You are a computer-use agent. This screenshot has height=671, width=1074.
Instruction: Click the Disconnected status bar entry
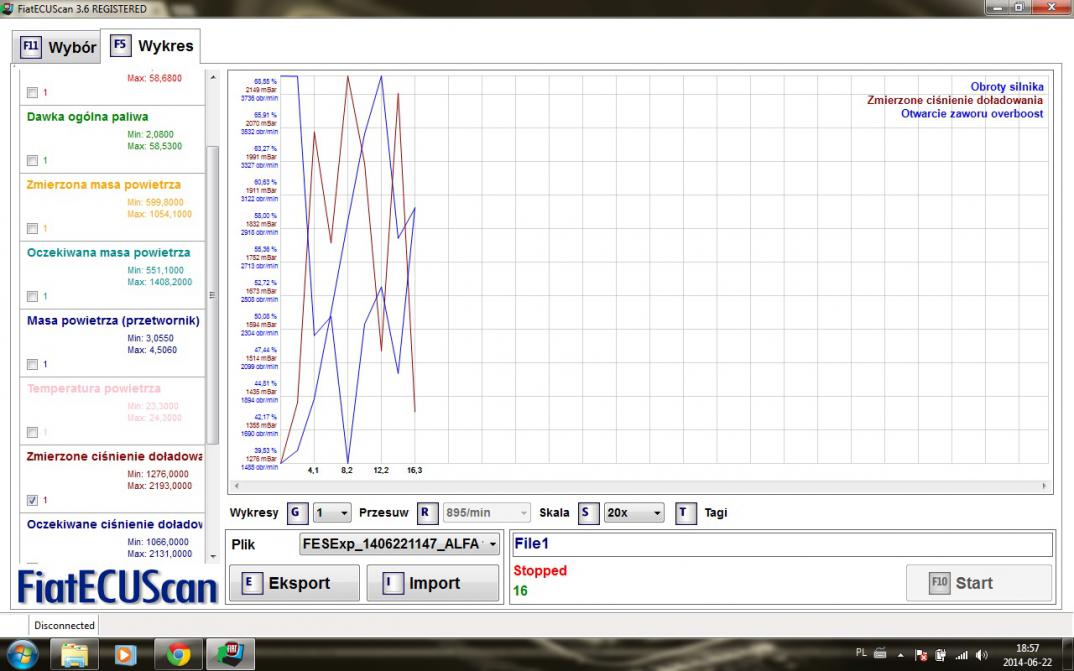[64, 625]
